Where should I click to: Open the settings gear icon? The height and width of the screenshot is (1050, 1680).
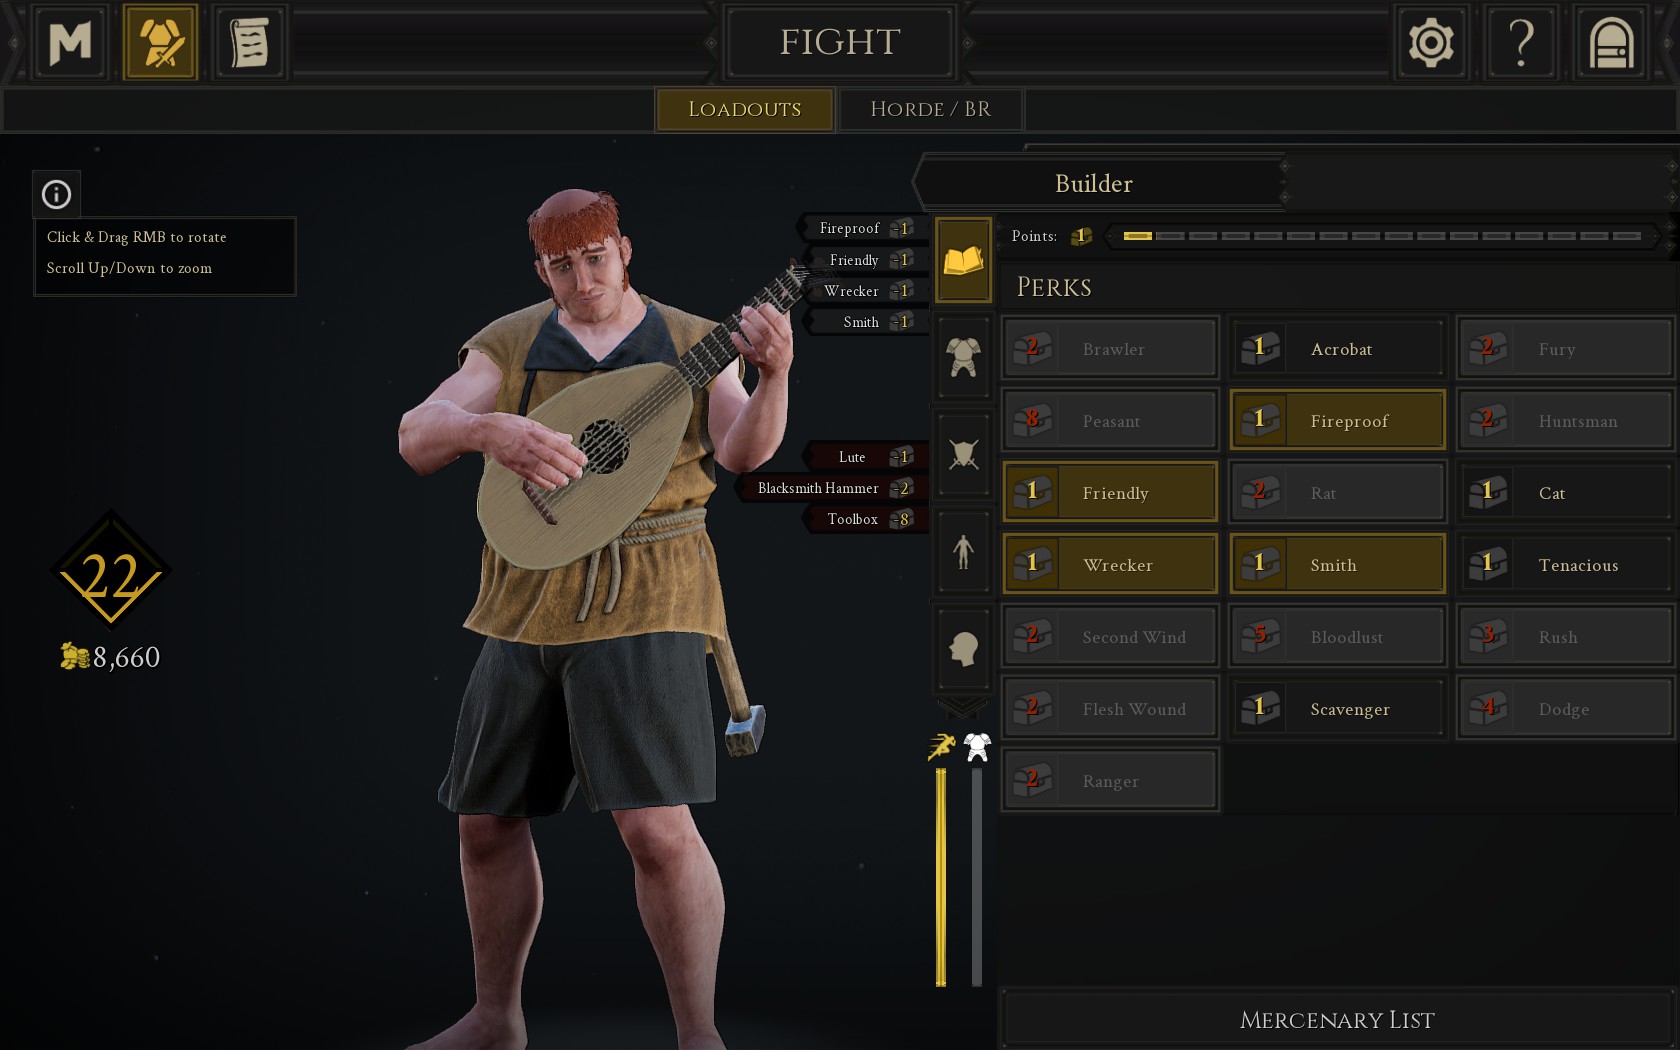click(x=1431, y=42)
